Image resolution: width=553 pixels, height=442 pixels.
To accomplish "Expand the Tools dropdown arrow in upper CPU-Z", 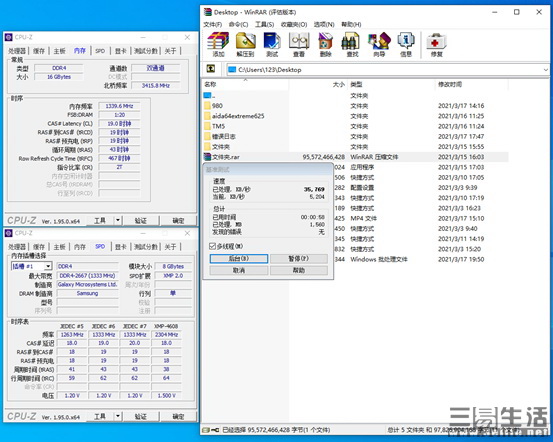I will pyautogui.click(x=118, y=220).
